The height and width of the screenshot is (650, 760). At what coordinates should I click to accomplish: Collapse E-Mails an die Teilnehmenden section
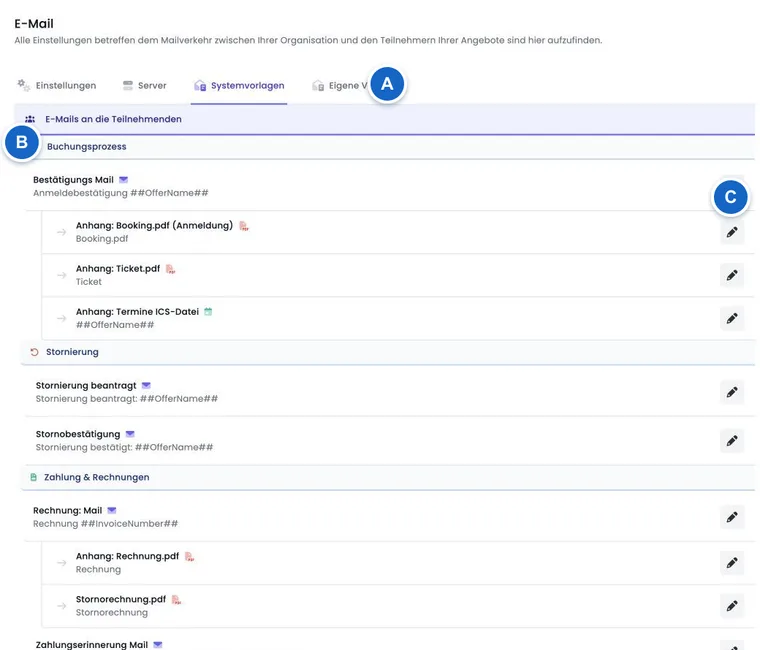384,119
